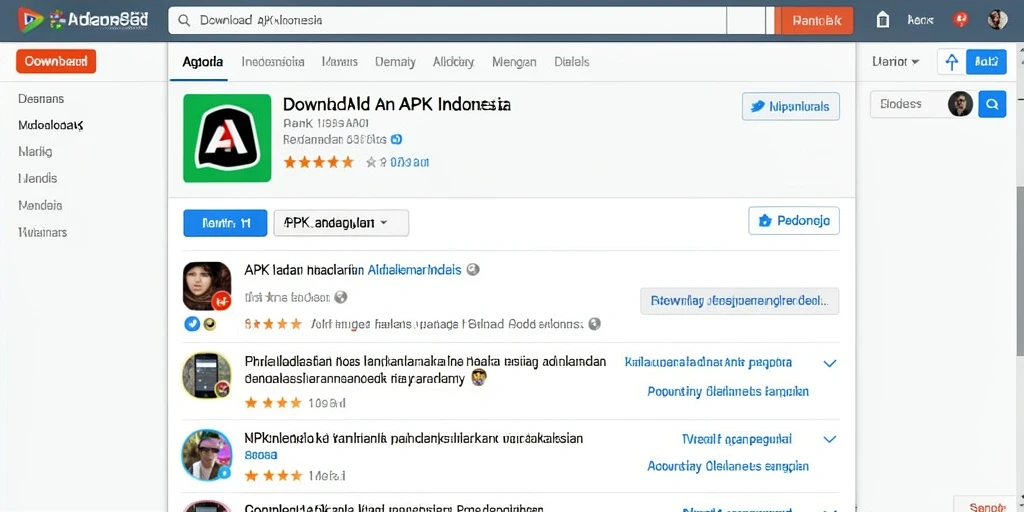
Task: Click the emoji icon after 'riay aradamy'
Action: click(478, 377)
